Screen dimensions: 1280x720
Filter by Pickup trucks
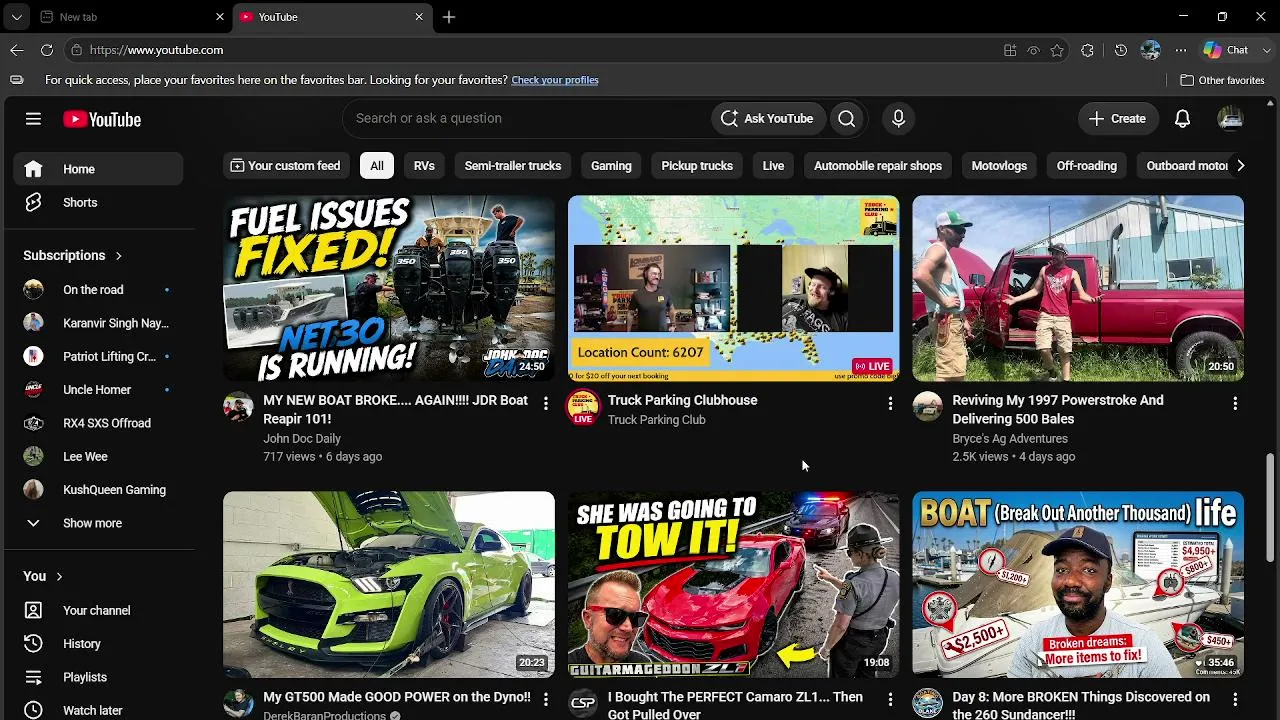click(x=697, y=166)
